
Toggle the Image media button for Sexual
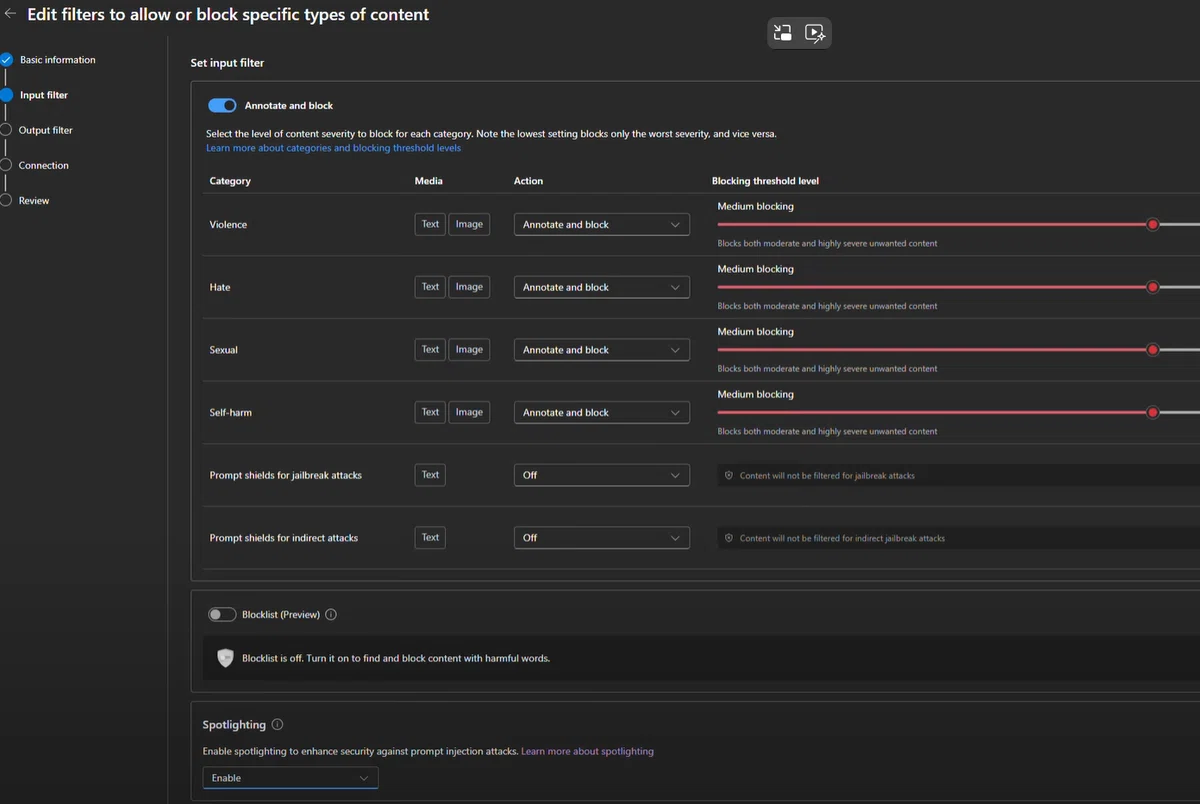point(469,350)
